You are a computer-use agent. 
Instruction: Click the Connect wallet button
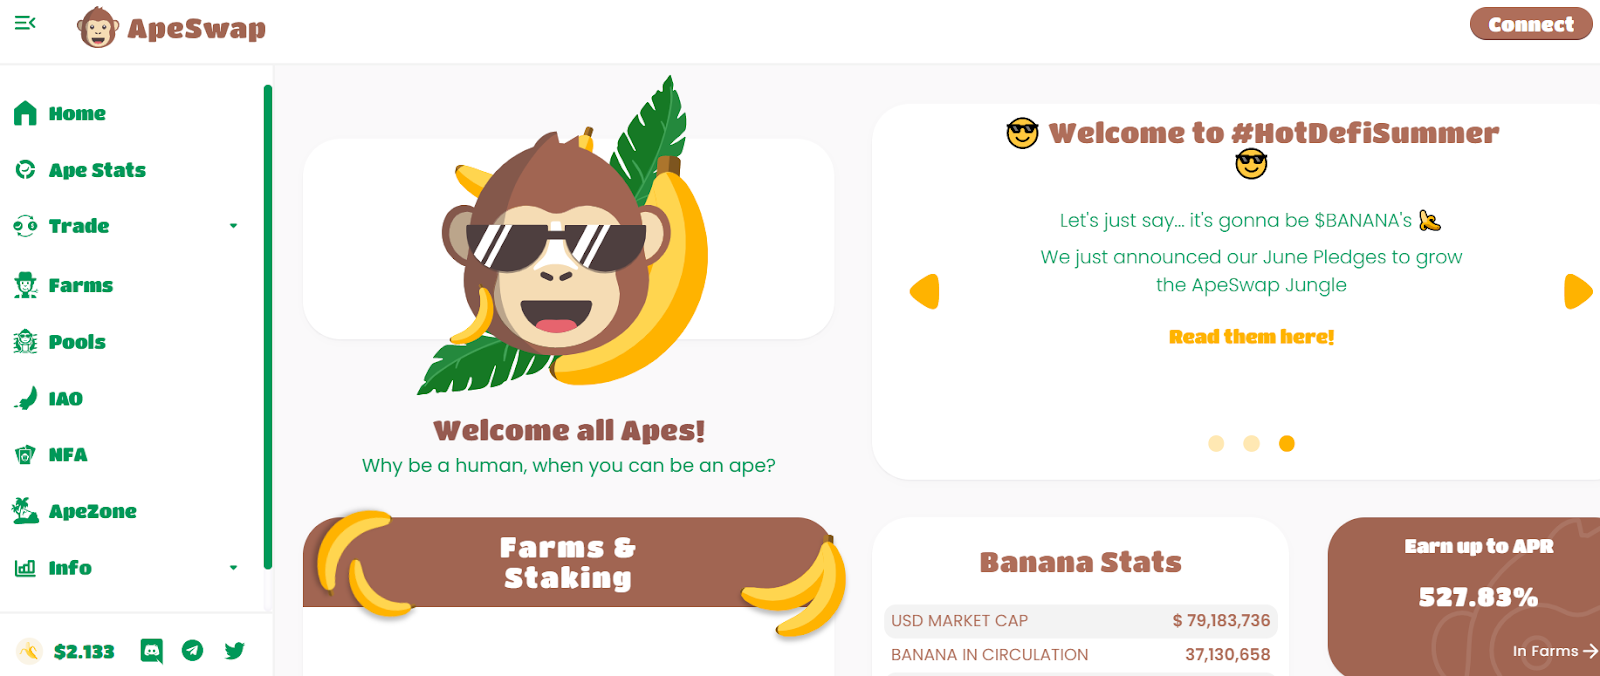1531,24
